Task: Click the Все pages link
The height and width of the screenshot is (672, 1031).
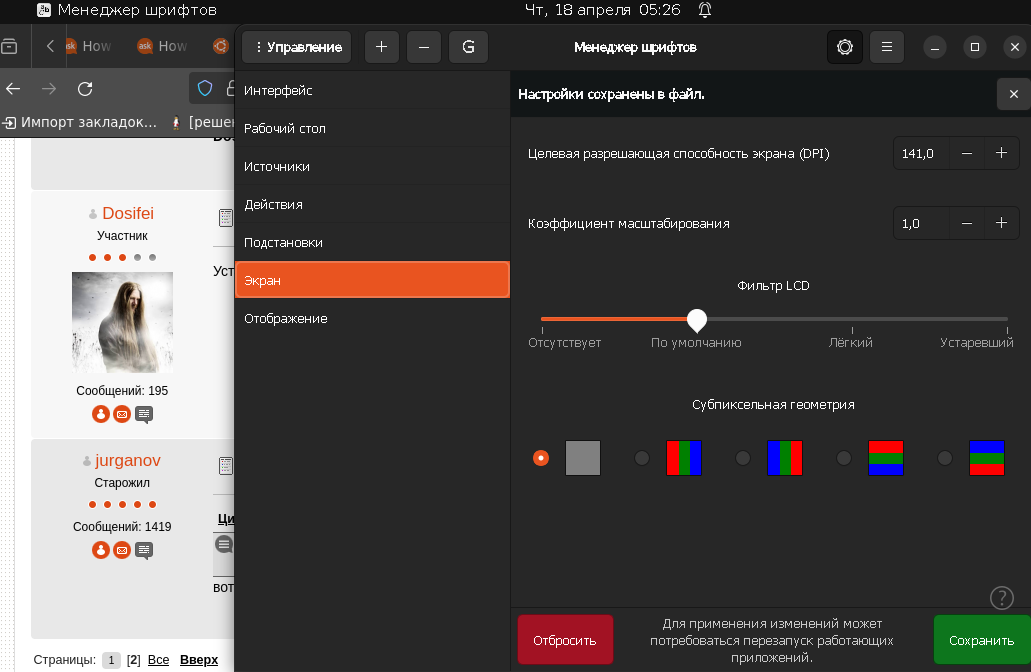Action: [158, 660]
